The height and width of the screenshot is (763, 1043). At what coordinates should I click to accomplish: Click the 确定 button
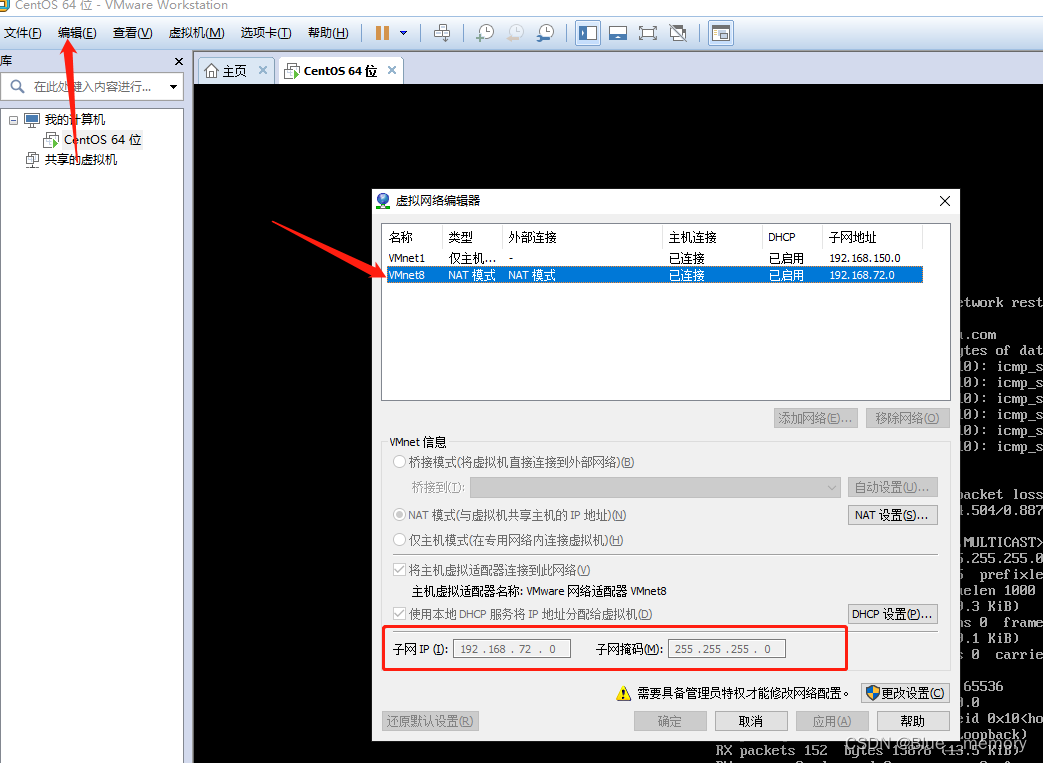click(x=670, y=721)
